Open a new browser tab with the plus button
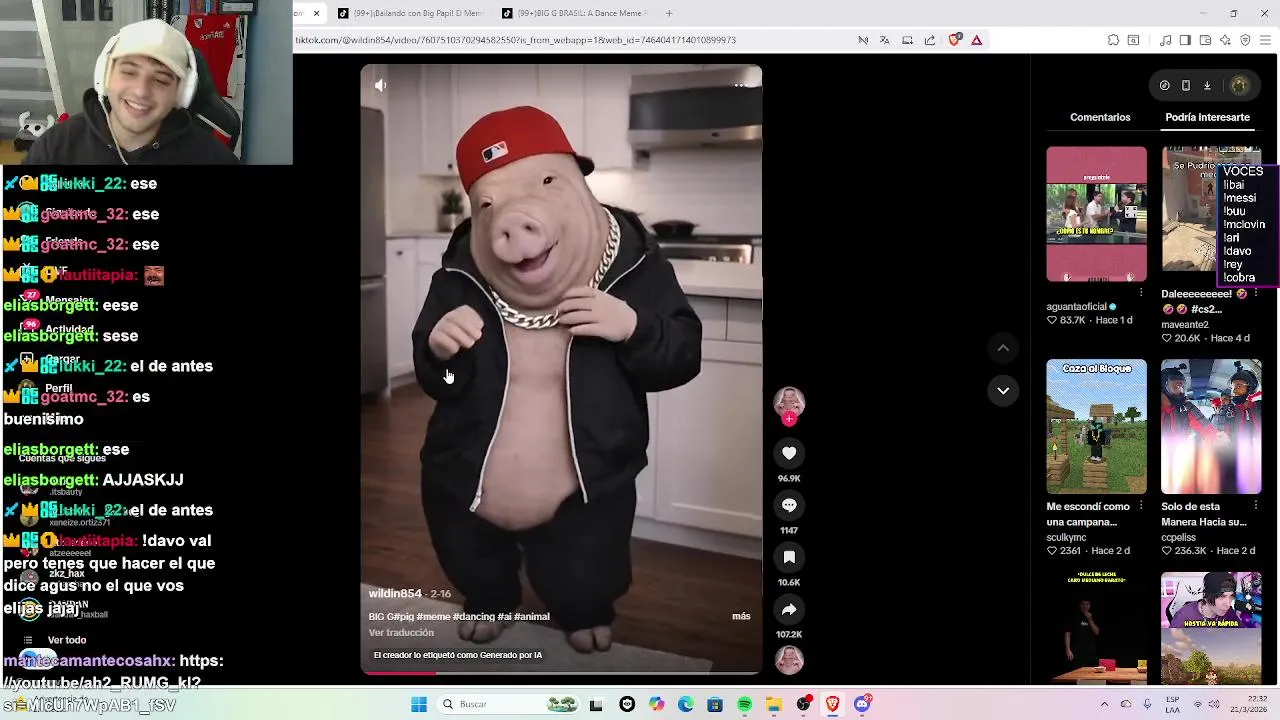Image resolution: width=1280 pixels, height=720 pixels. tap(669, 13)
